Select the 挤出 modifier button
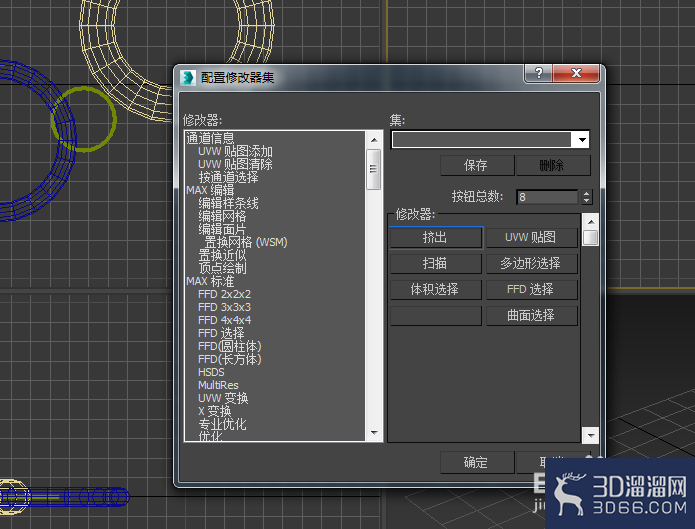This screenshot has height=529, width=695. click(x=436, y=238)
